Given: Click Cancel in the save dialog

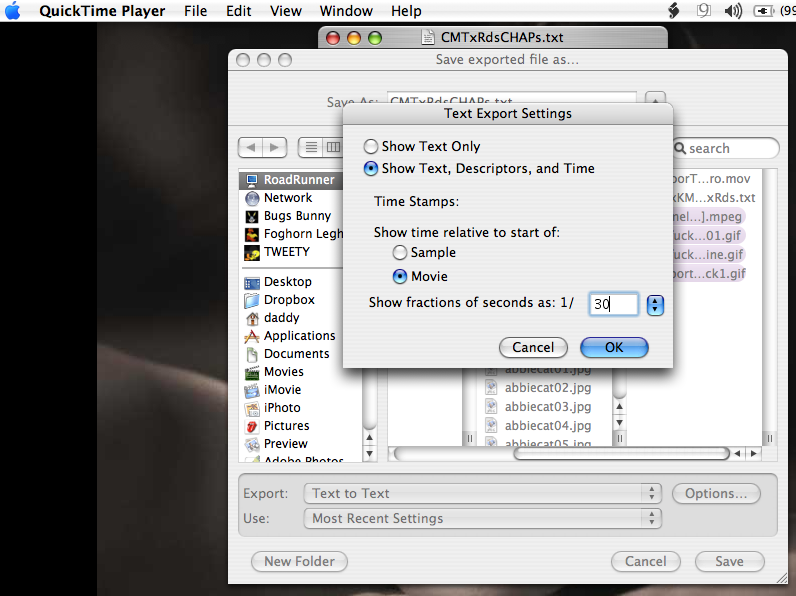Looking at the screenshot, I should click(x=645, y=561).
